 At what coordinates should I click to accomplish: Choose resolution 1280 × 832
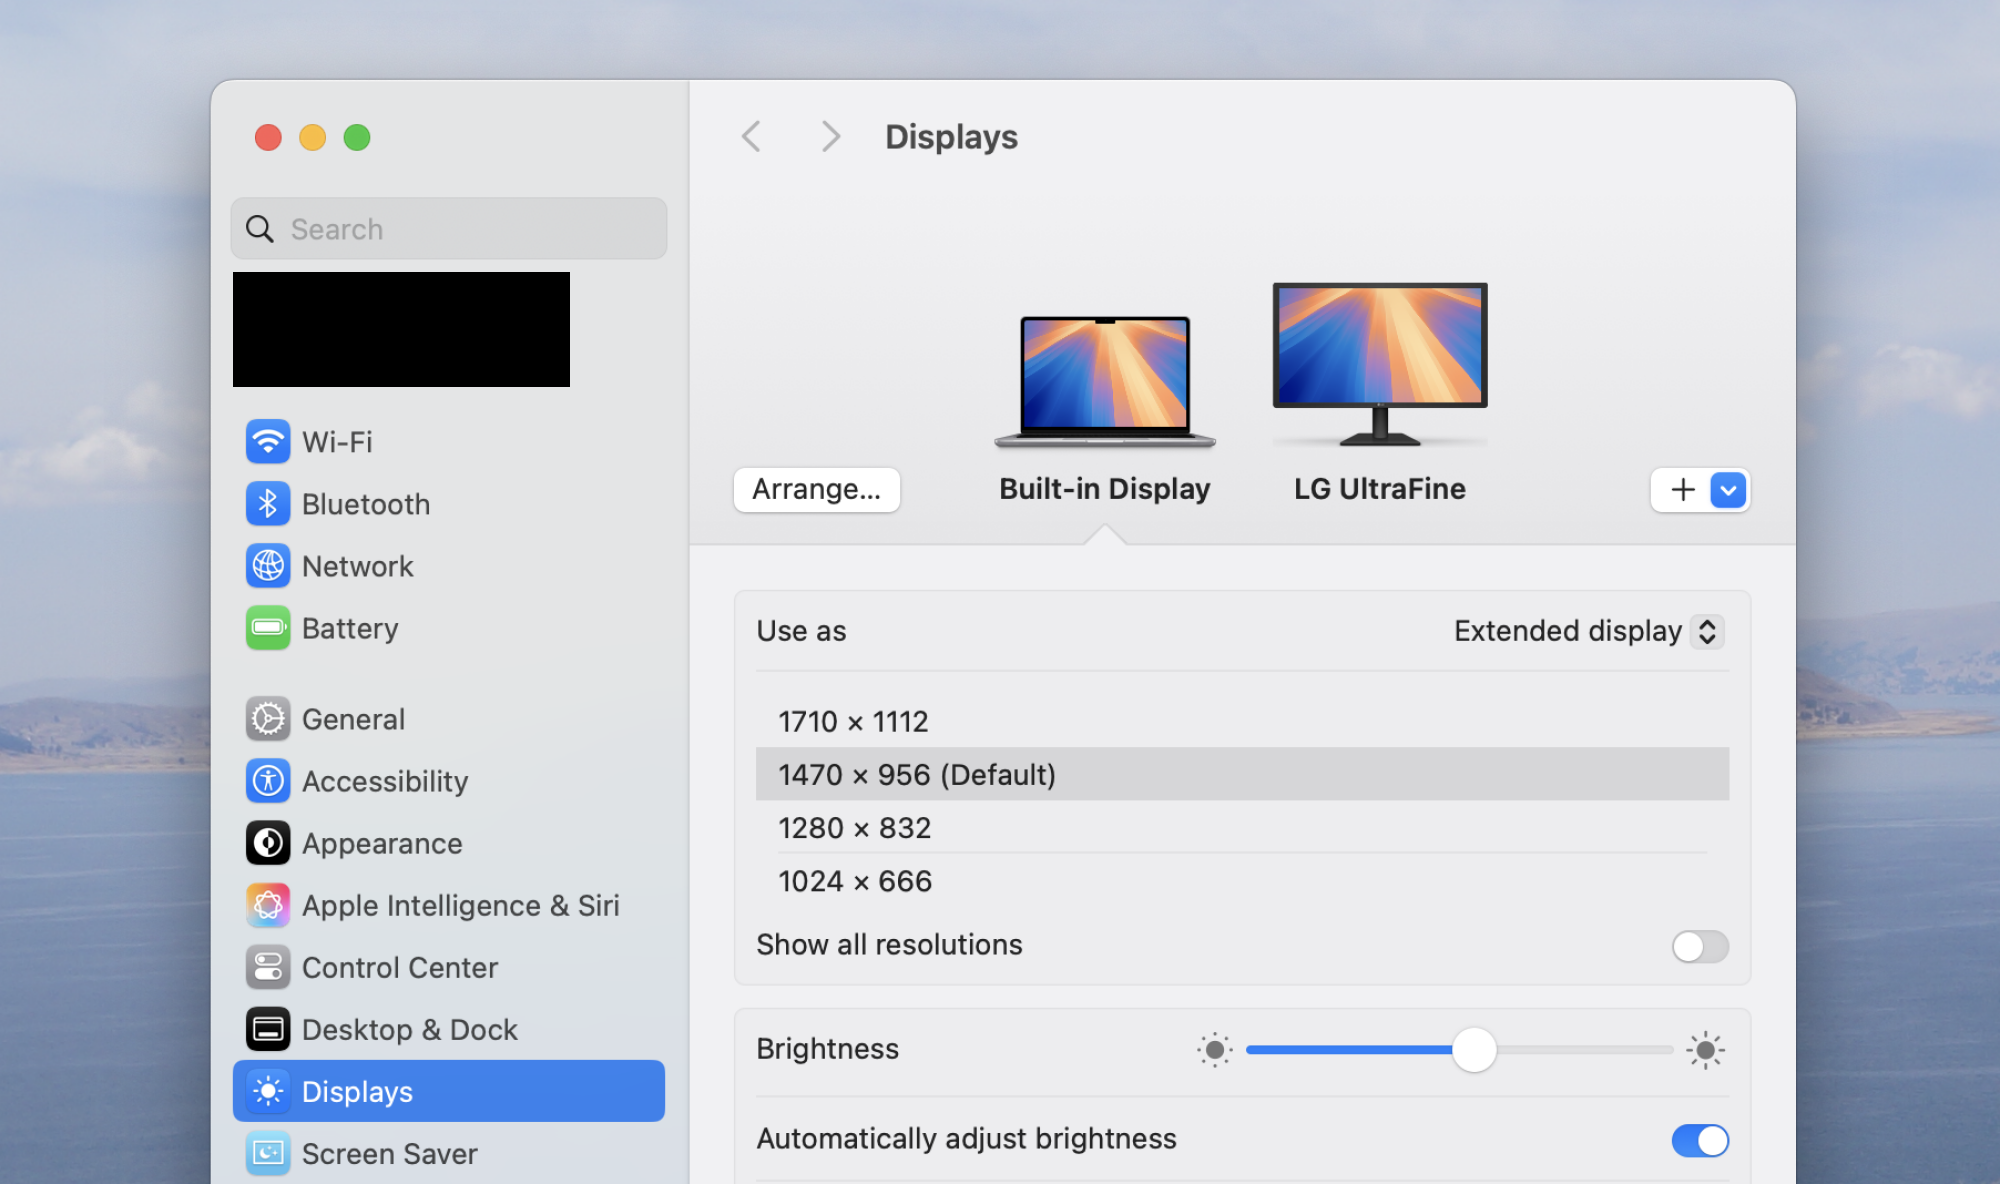click(x=1242, y=827)
